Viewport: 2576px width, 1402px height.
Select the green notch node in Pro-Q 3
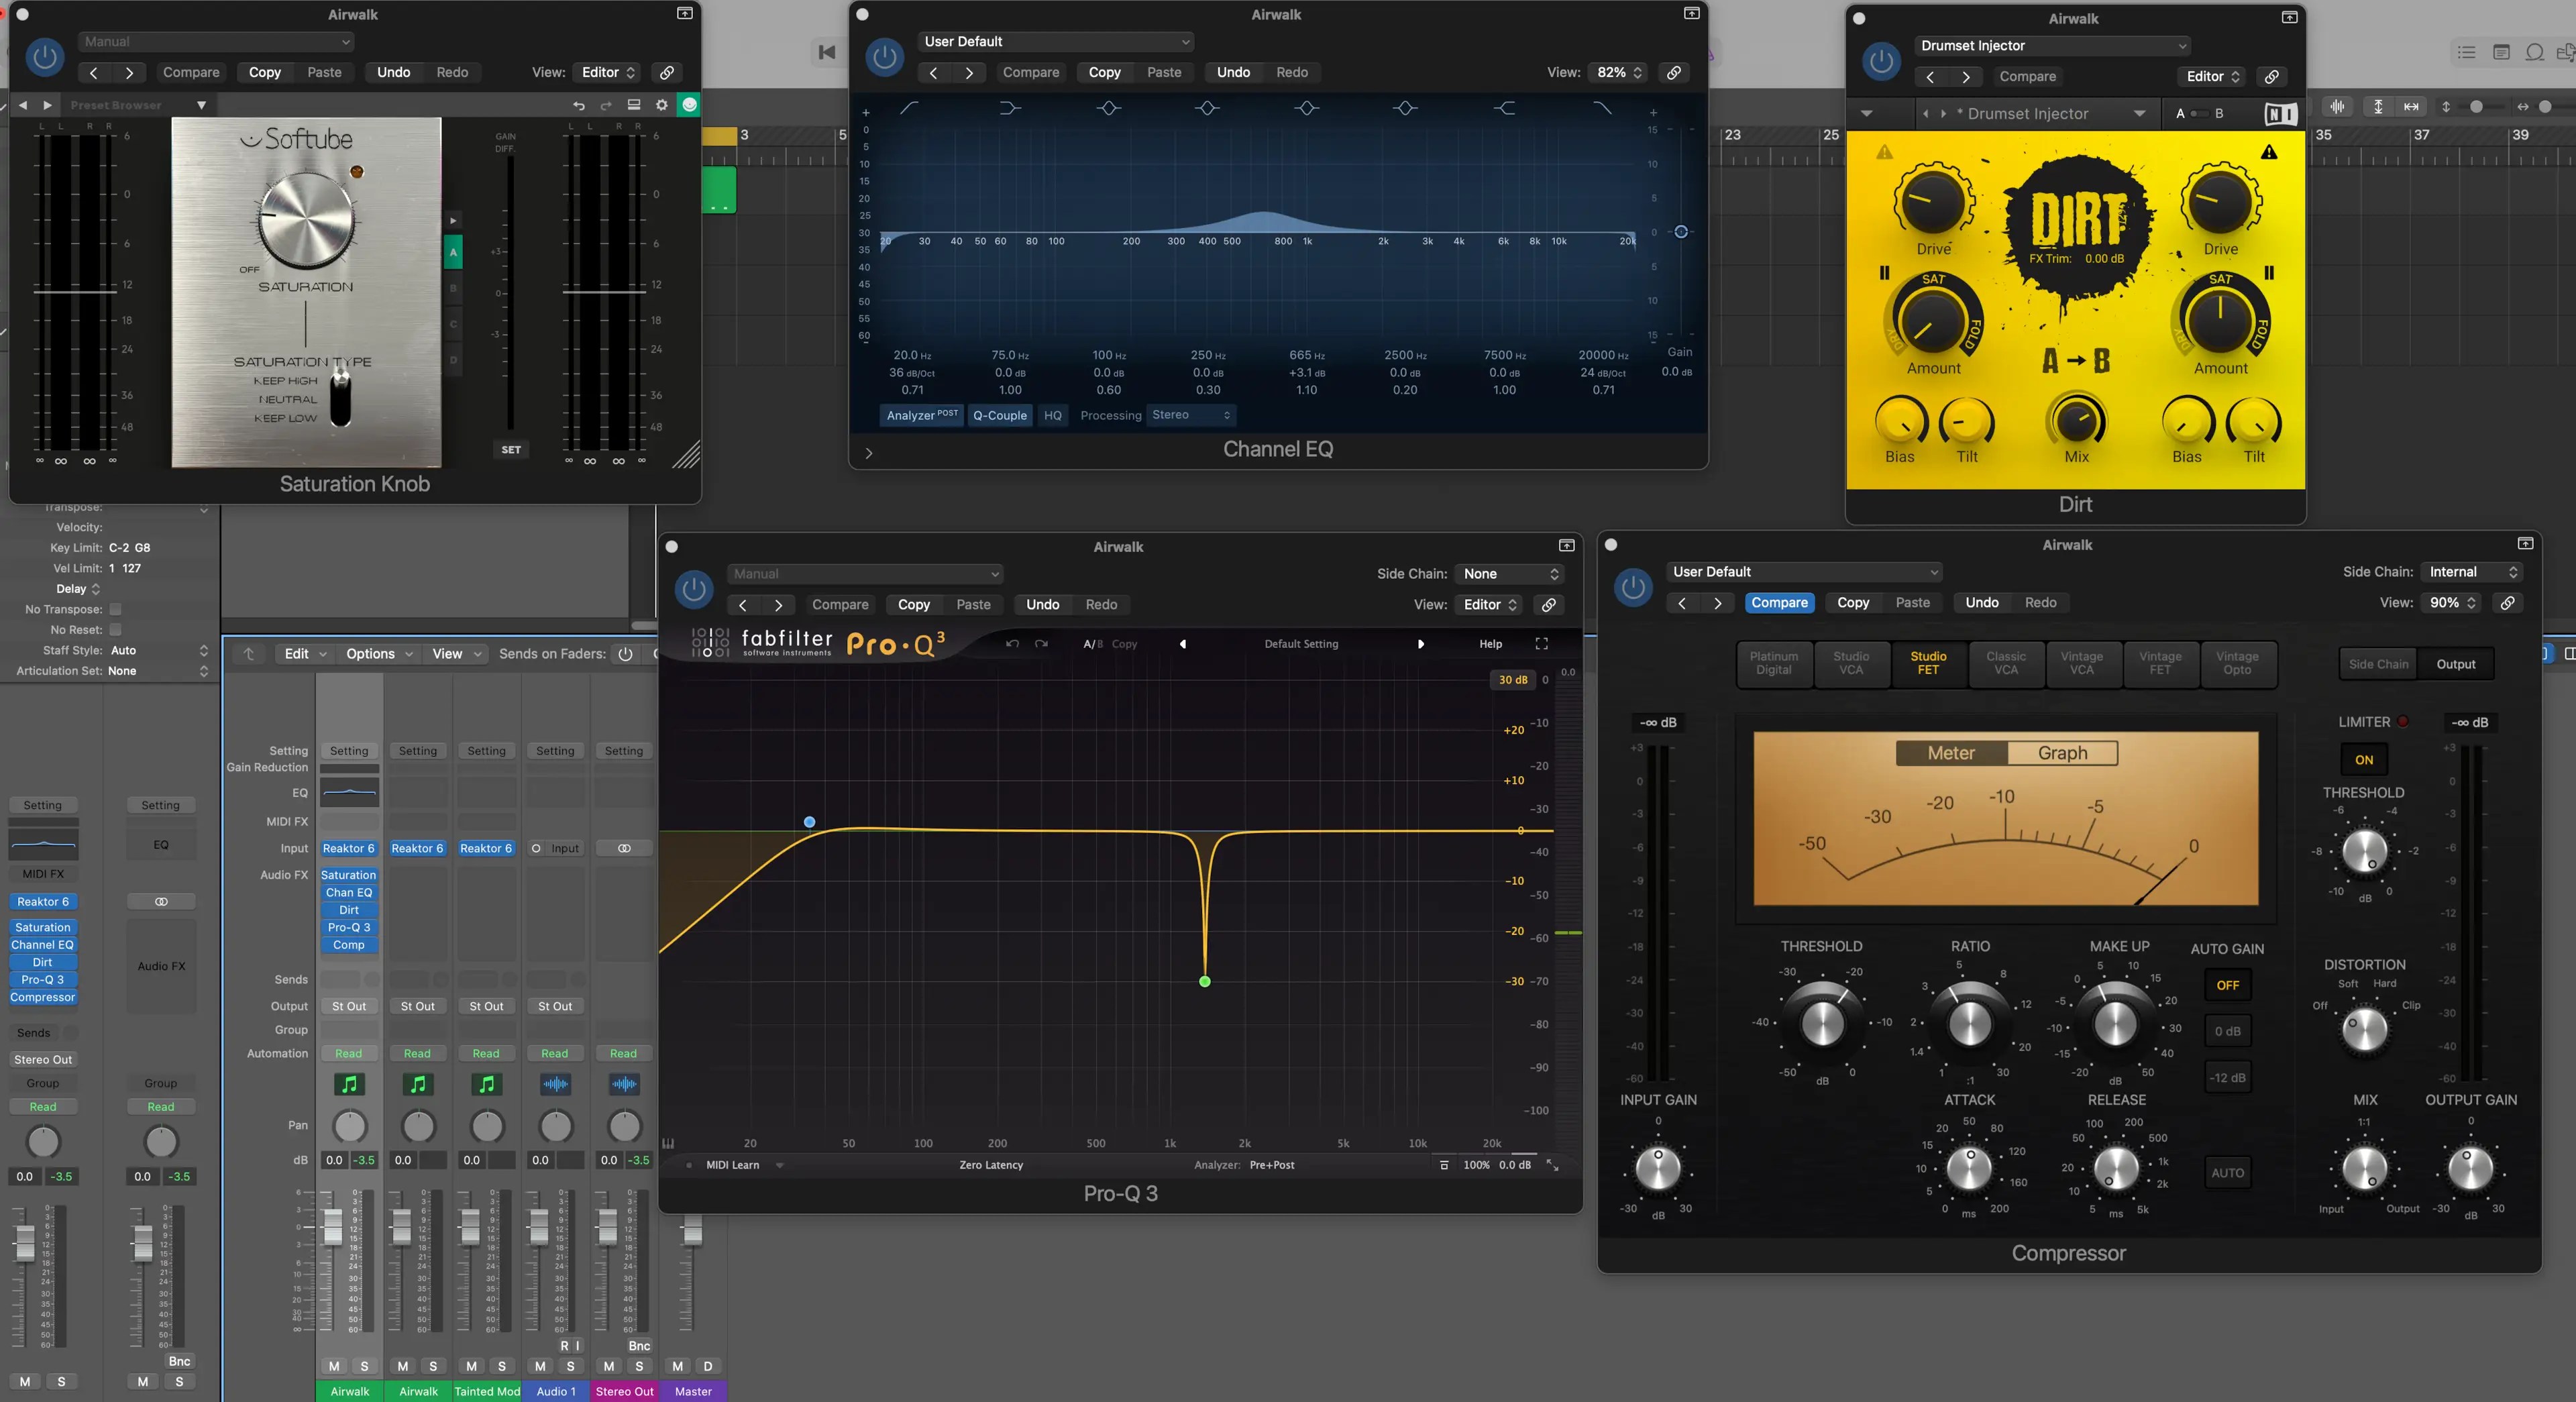(1204, 983)
